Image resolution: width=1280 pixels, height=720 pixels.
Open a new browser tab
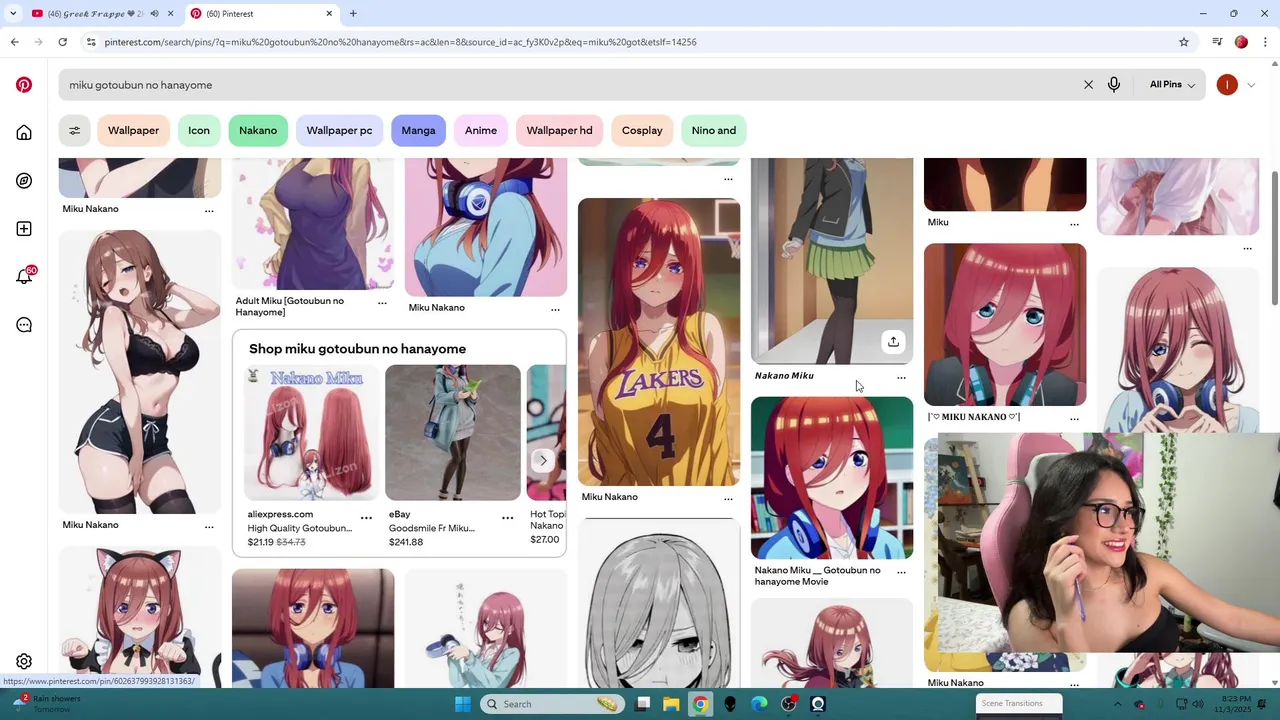click(353, 14)
